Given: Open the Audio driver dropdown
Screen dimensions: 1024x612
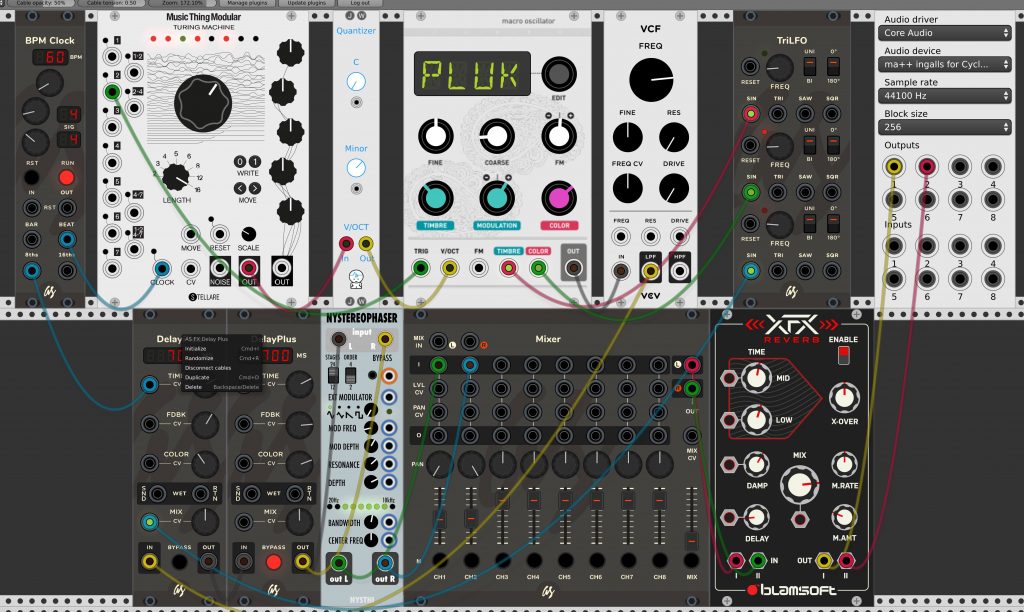Looking at the screenshot, I should click(944, 33).
